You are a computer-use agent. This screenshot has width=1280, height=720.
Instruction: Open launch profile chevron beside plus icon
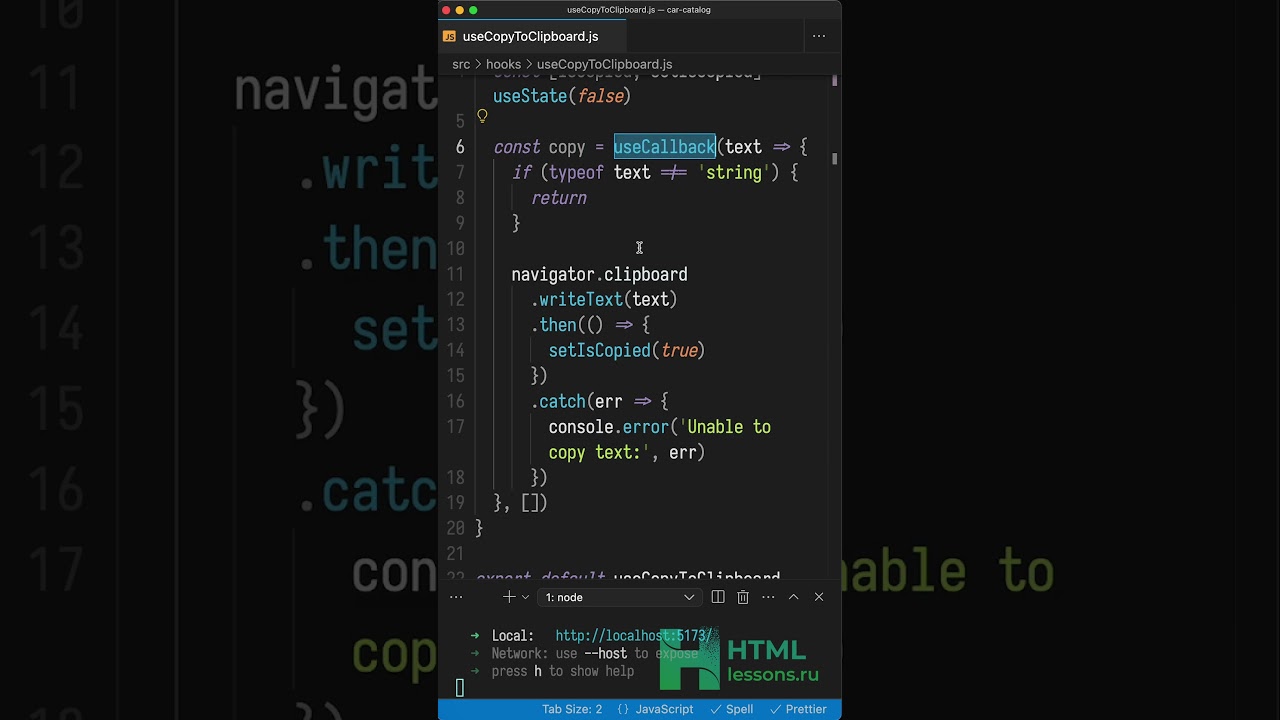click(x=525, y=597)
